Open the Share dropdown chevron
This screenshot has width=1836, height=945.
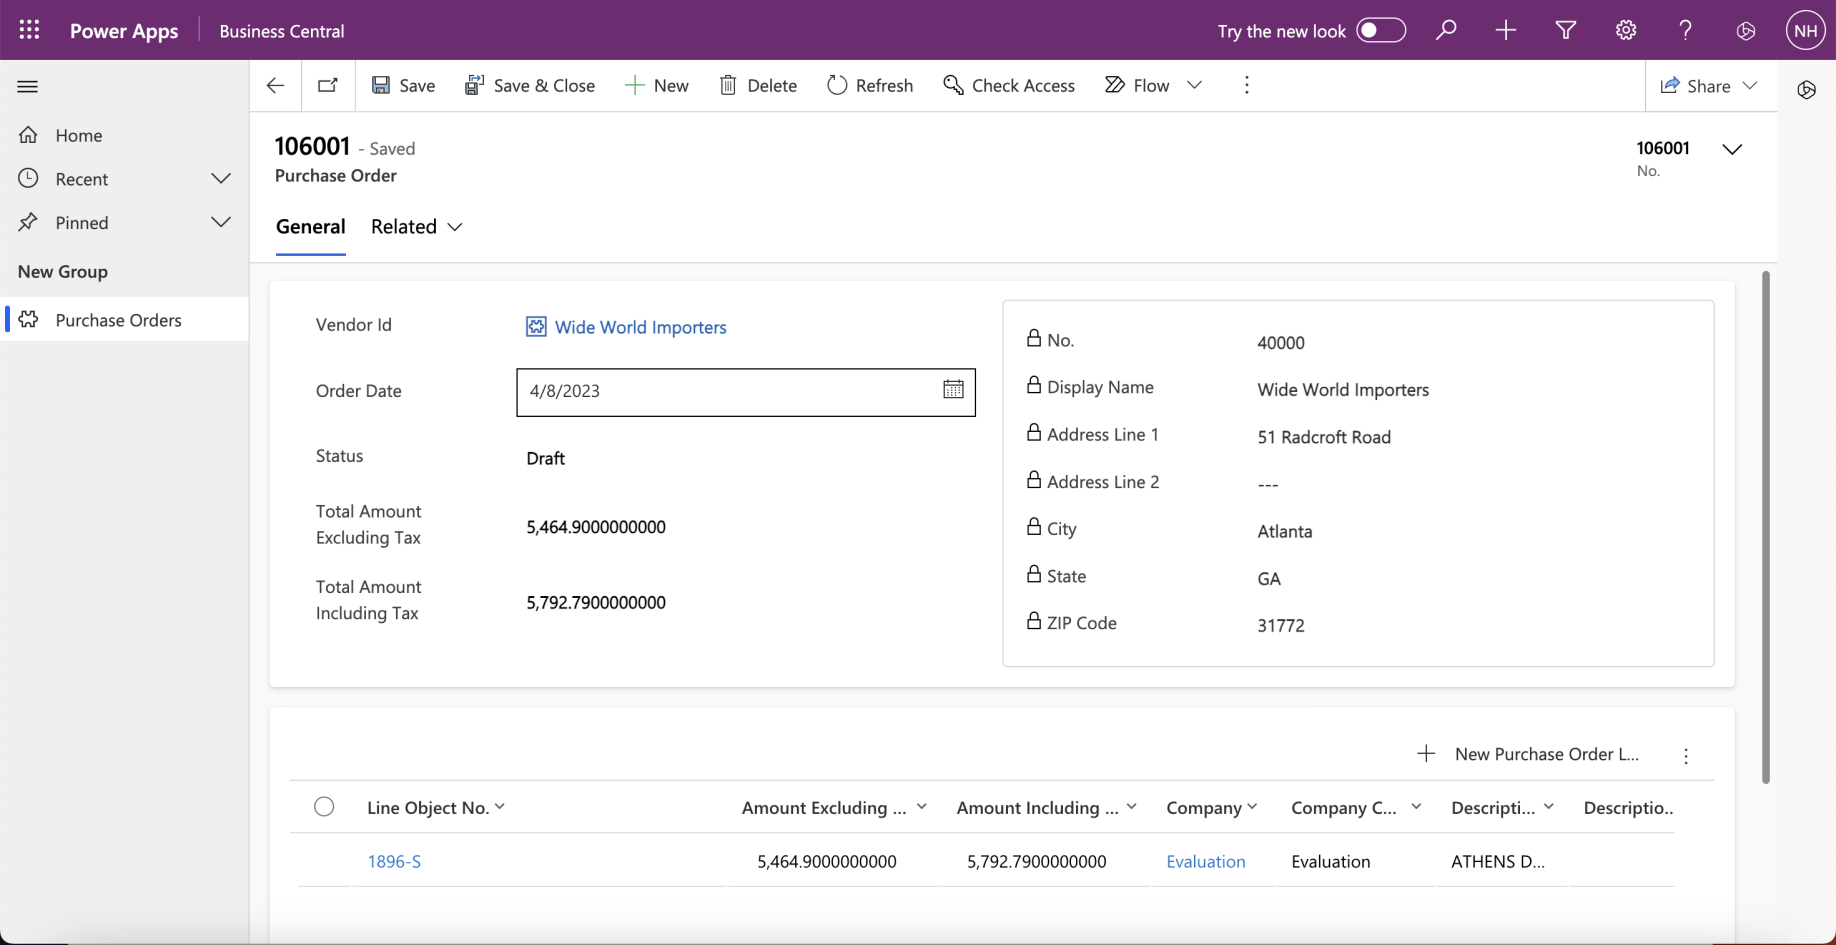pos(1750,85)
